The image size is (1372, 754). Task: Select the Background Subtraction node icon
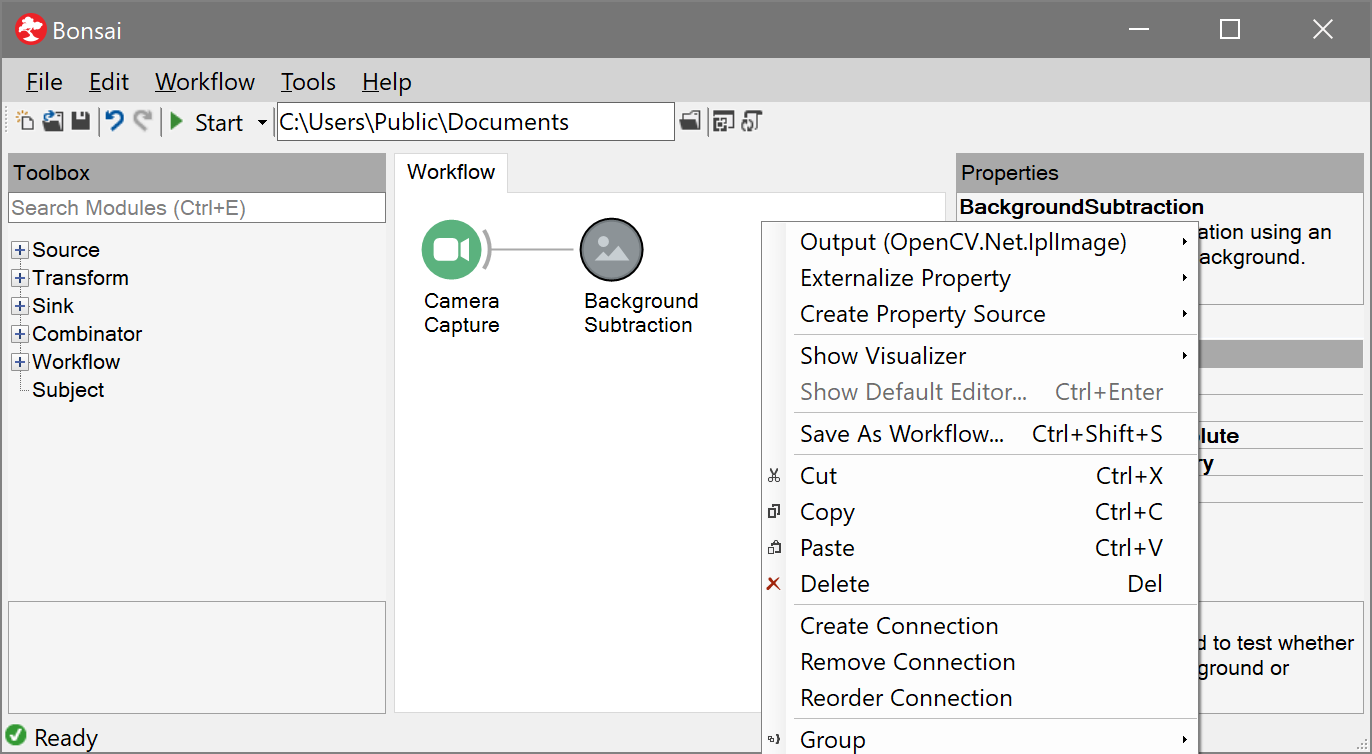point(612,250)
